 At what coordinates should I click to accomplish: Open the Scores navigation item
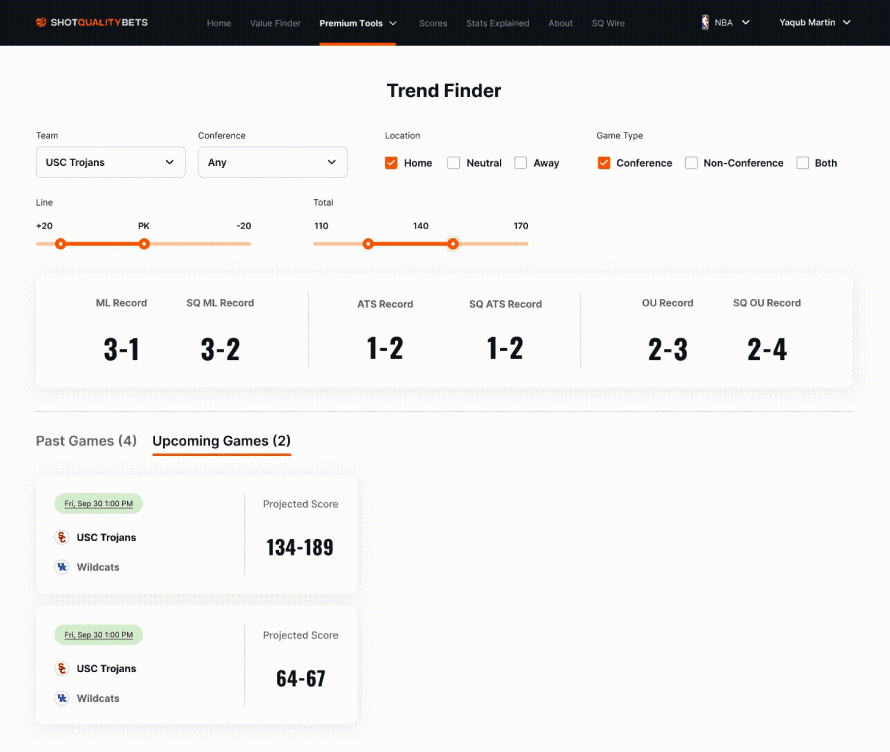coord(433,23)
